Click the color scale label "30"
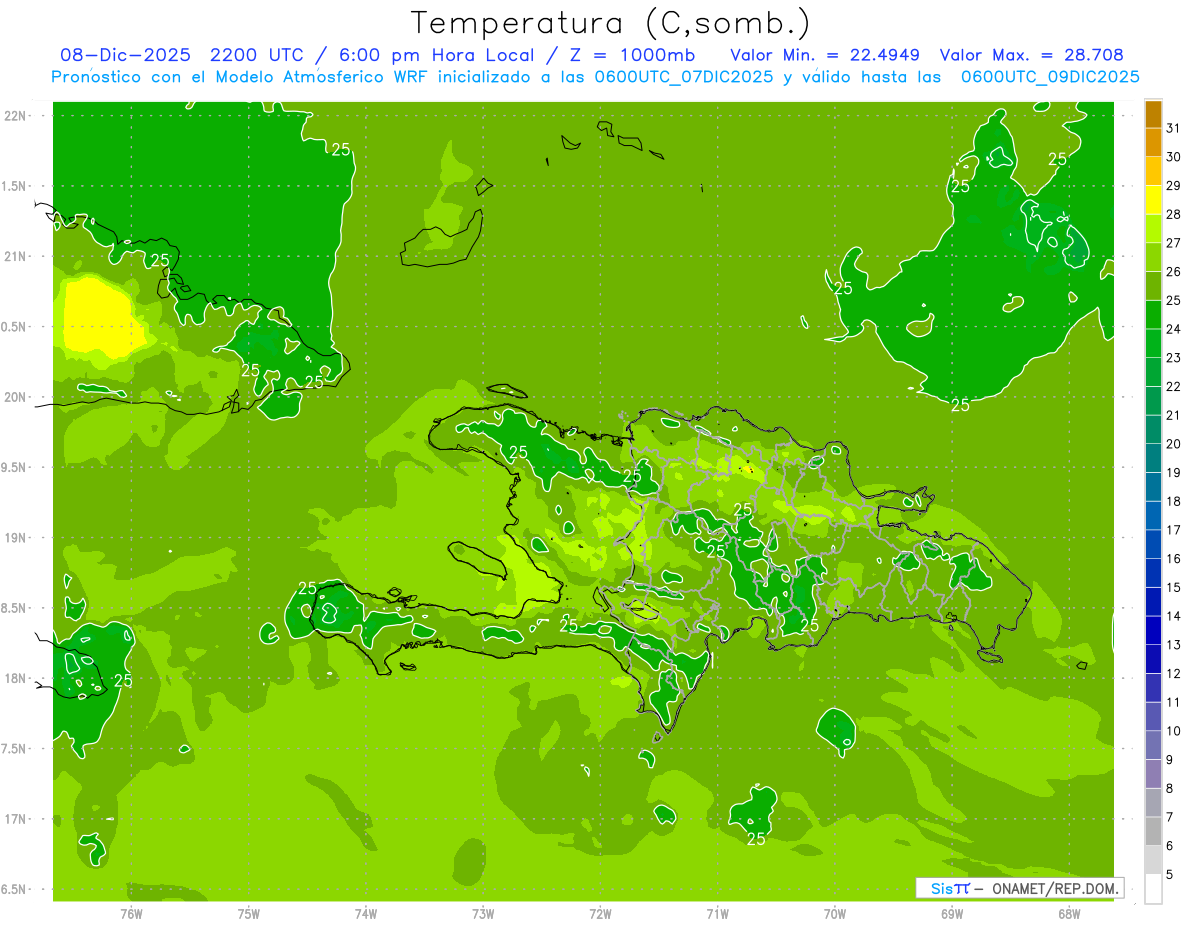1200x927 pixels. coord(1174,157)
